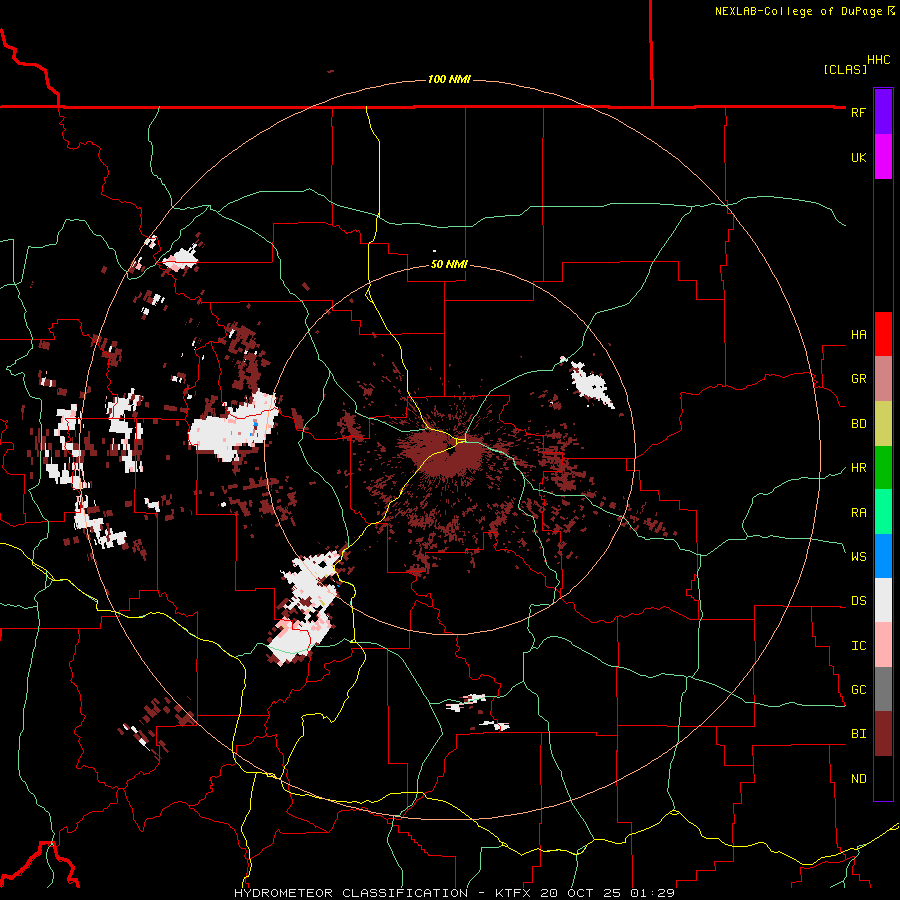Click the UK legend label

(x=858, y=157)
